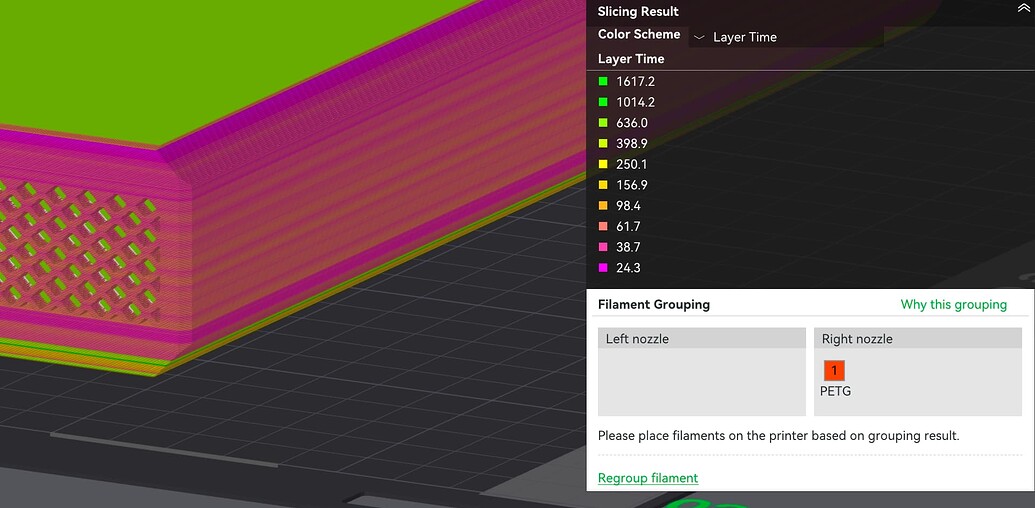Click the Slicing Result title
Viewport: 1035px width, 508px height.
click(638, 11)
